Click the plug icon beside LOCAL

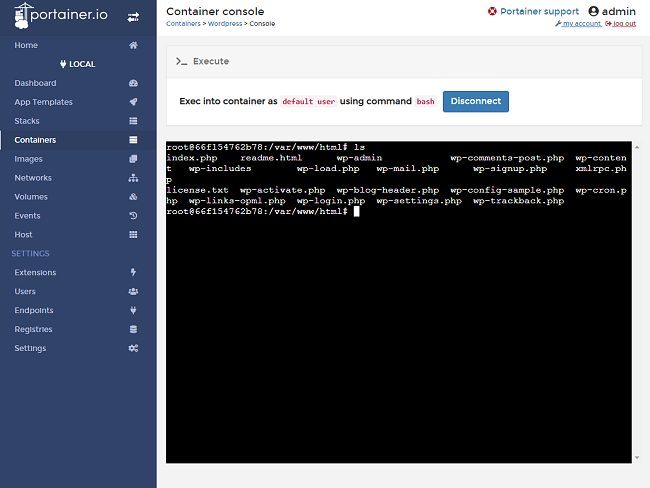point(63,64)
